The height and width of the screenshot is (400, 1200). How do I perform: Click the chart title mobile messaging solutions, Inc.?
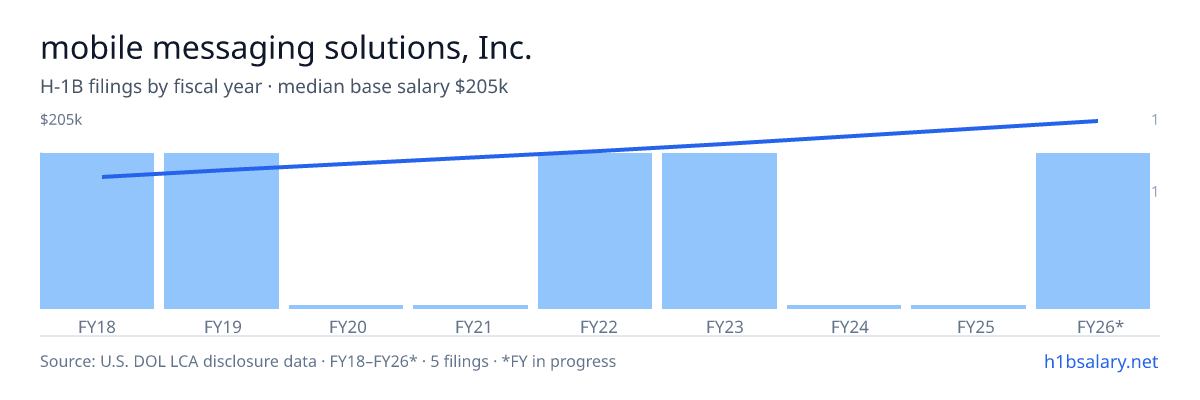286,47
